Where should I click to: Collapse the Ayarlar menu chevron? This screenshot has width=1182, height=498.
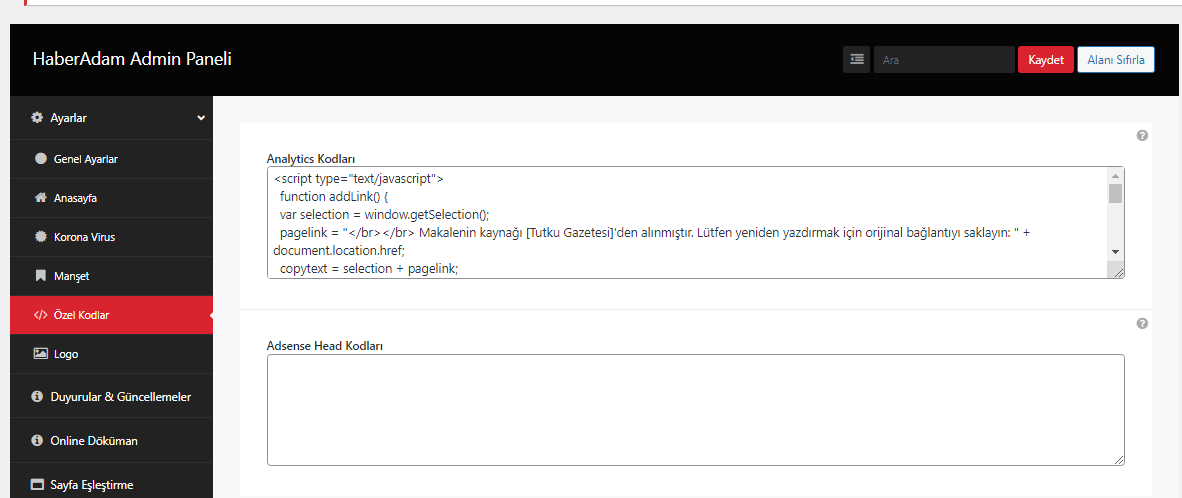click(x=201, y=118)
